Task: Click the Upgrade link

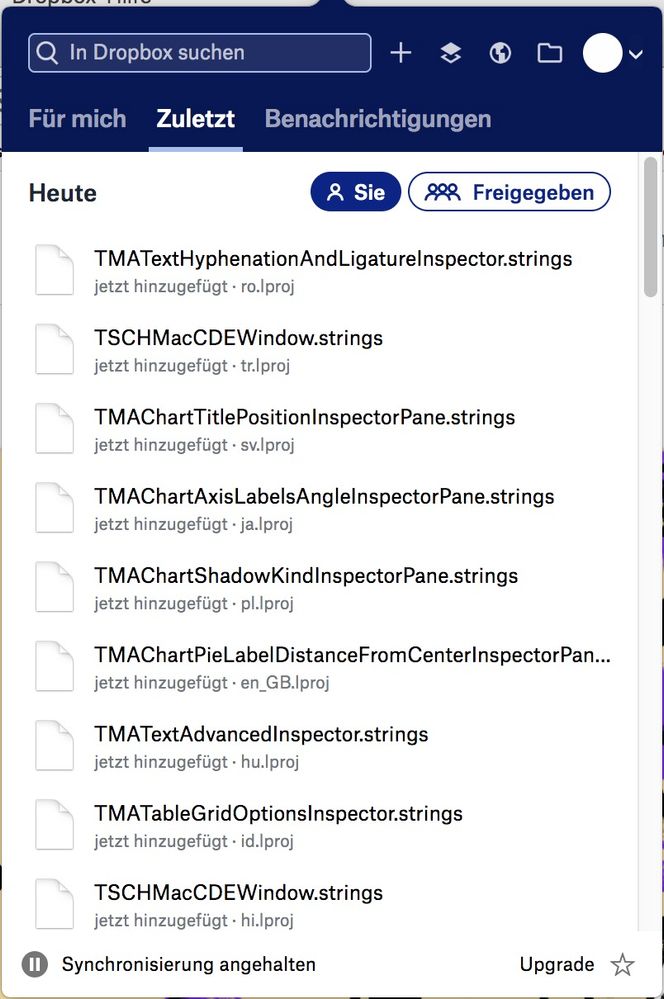Action: [557, 965]
